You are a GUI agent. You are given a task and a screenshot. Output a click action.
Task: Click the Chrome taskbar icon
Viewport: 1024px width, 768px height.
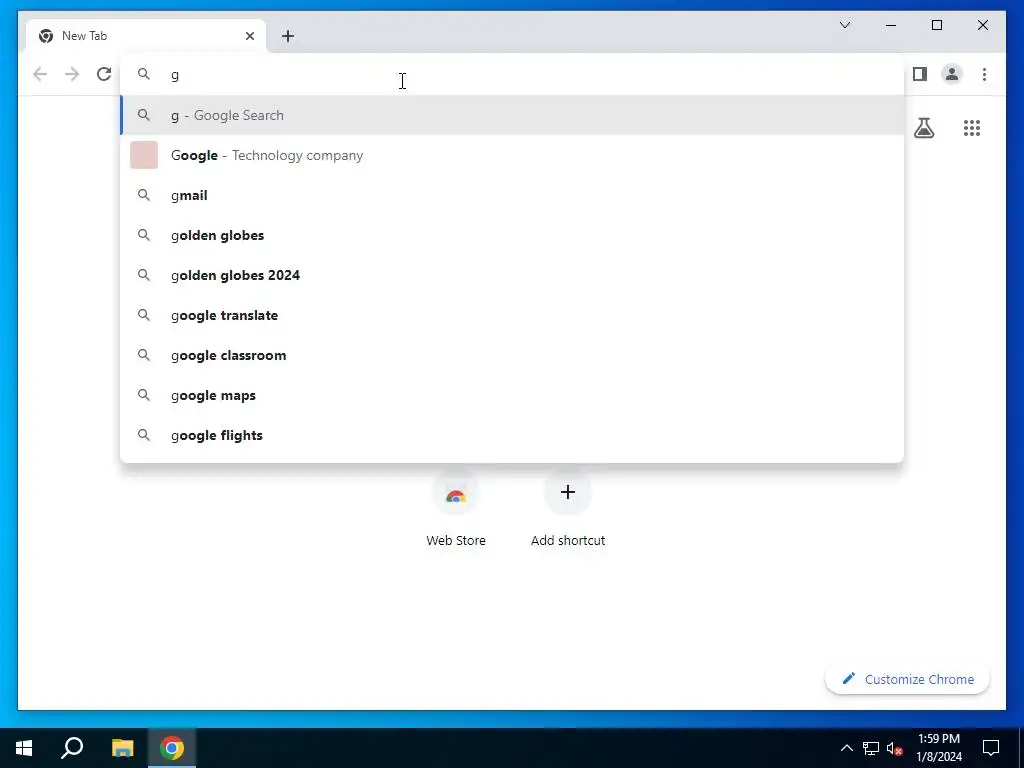pos(172,748)
